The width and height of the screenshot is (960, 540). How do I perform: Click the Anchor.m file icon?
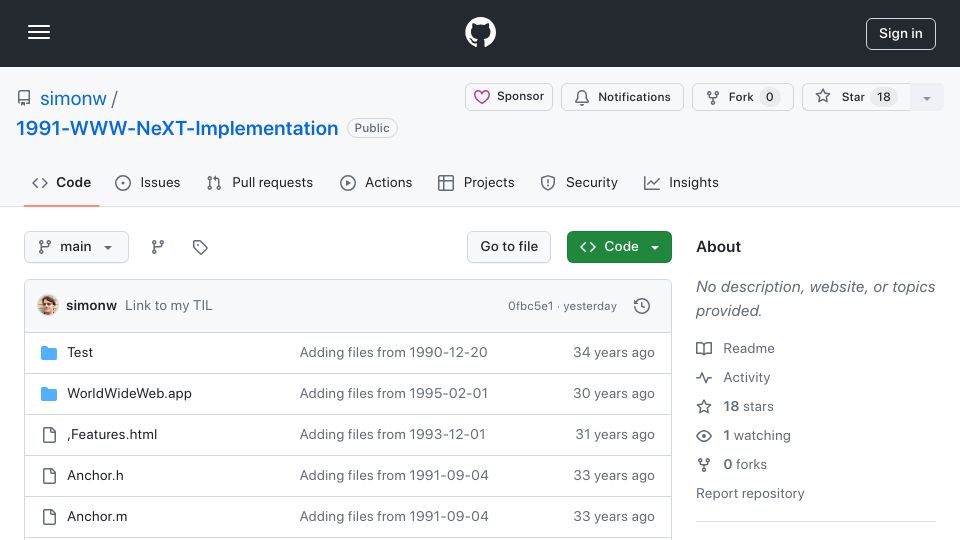click(49, 517)
